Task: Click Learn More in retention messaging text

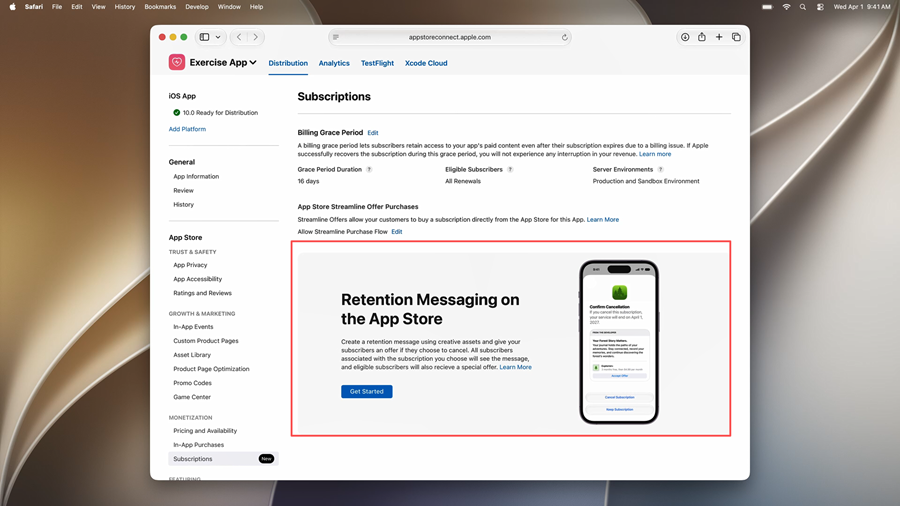Action: tap(515, 367)
